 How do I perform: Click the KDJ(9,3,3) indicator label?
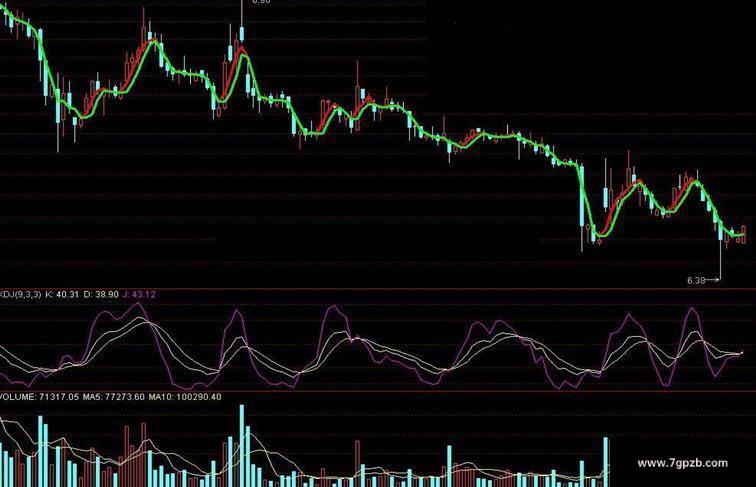[20, 294]
